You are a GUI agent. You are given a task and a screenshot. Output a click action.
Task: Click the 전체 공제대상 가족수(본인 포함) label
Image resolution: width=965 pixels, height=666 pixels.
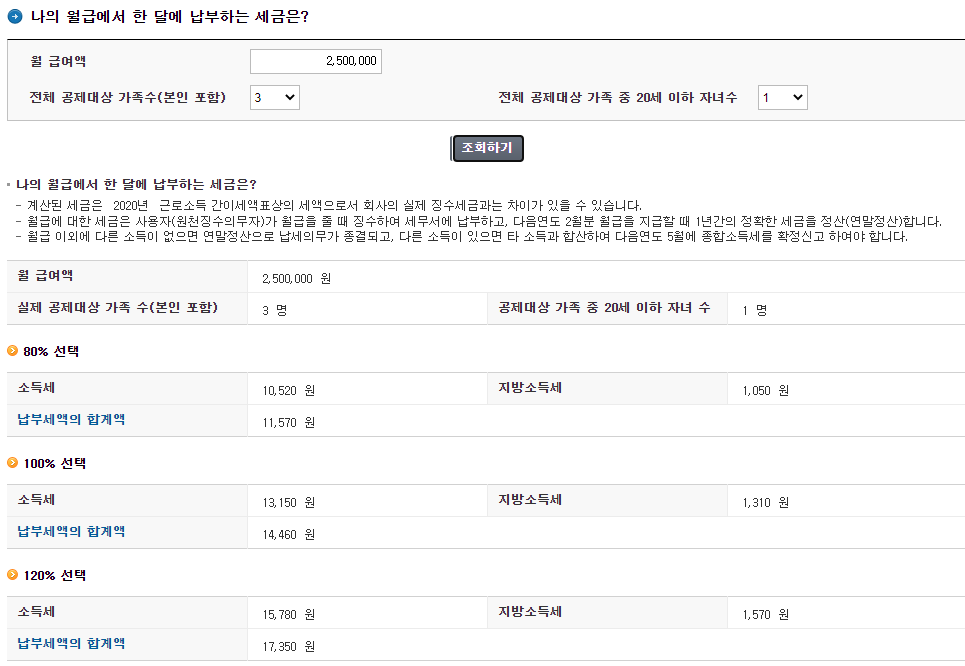(128, 97)
